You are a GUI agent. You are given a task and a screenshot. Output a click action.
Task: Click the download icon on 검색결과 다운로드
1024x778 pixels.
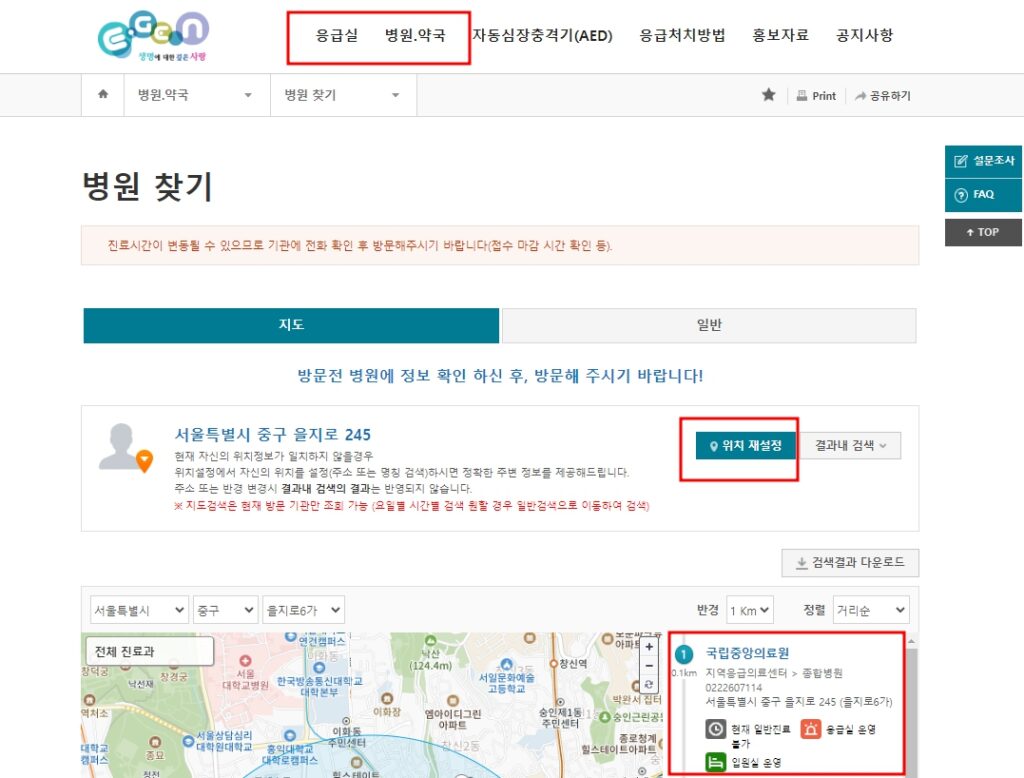point(801,563)
